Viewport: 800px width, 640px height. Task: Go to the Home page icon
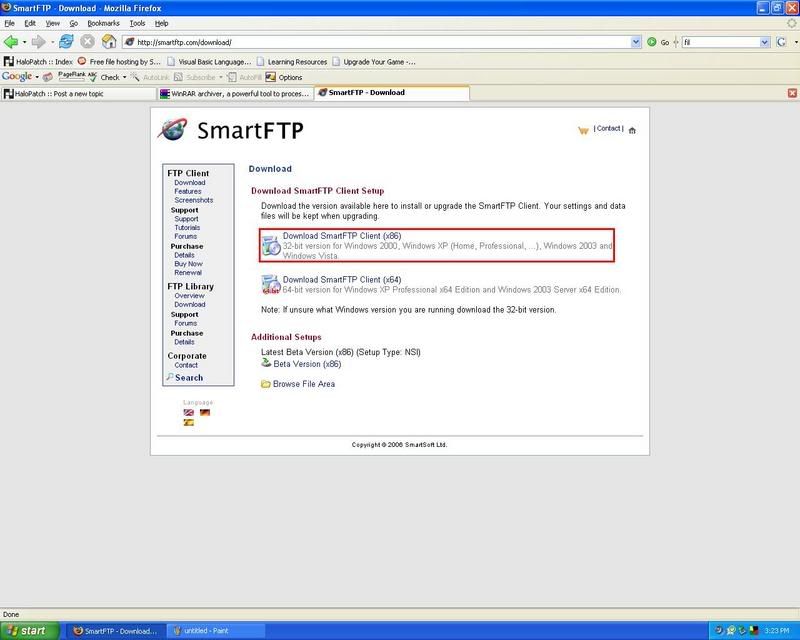(109, 41)
